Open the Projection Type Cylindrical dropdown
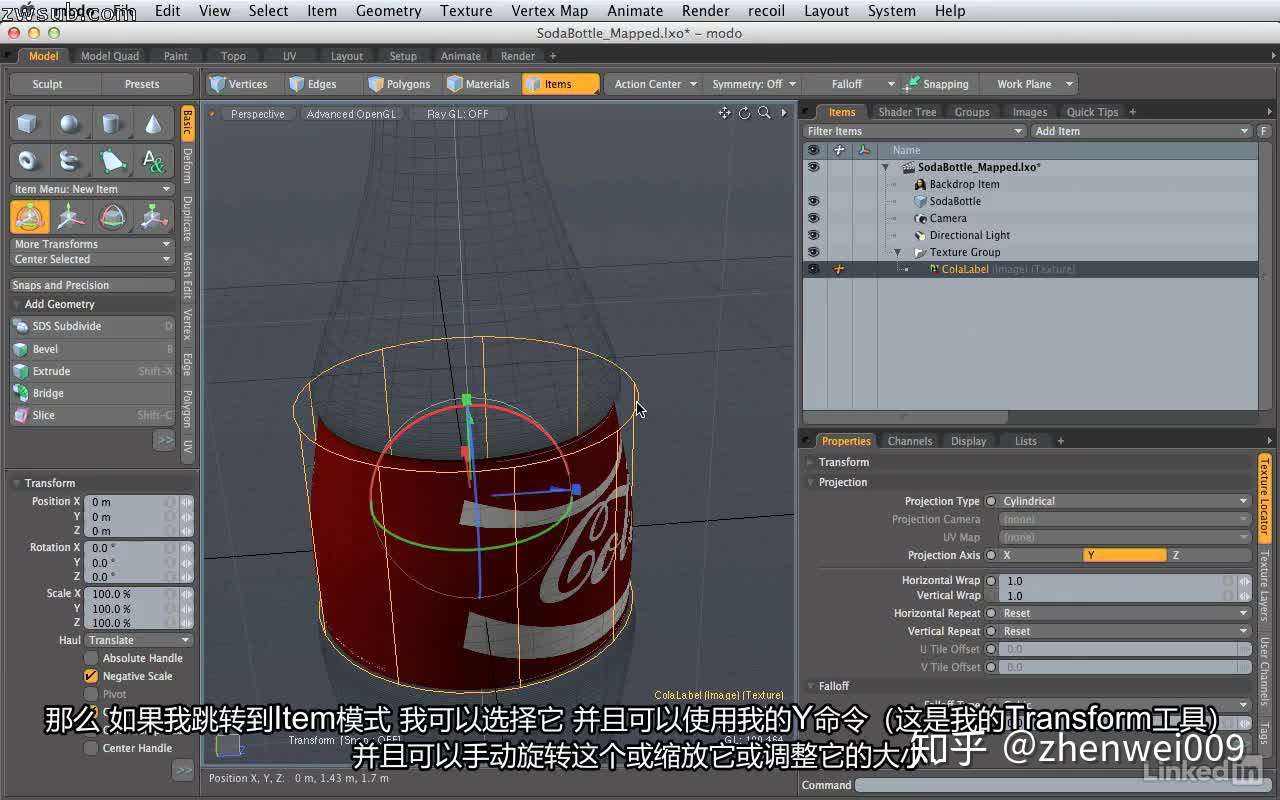This screenshot has width=1280, height=800. pos(1125,501)
